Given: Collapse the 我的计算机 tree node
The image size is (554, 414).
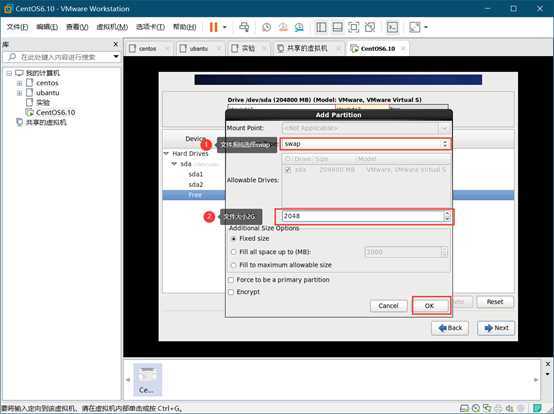Looking at the screenshot, I should tap(9, 73).
